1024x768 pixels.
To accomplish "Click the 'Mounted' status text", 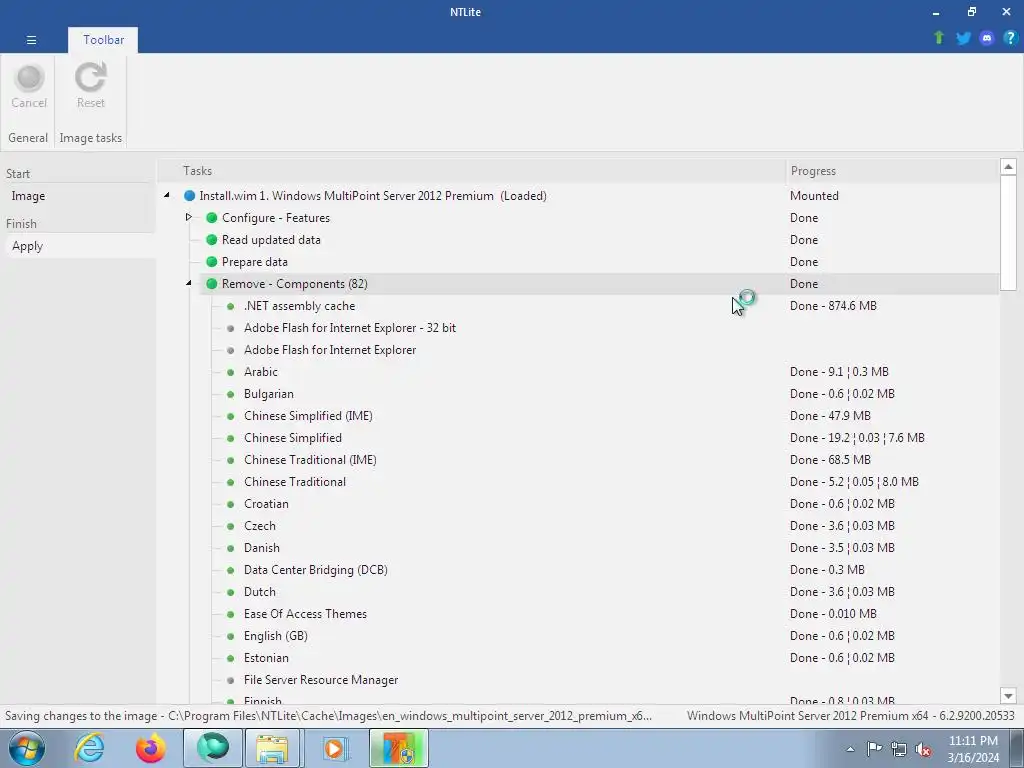I will pyautogui.click(x=814, y=196).
